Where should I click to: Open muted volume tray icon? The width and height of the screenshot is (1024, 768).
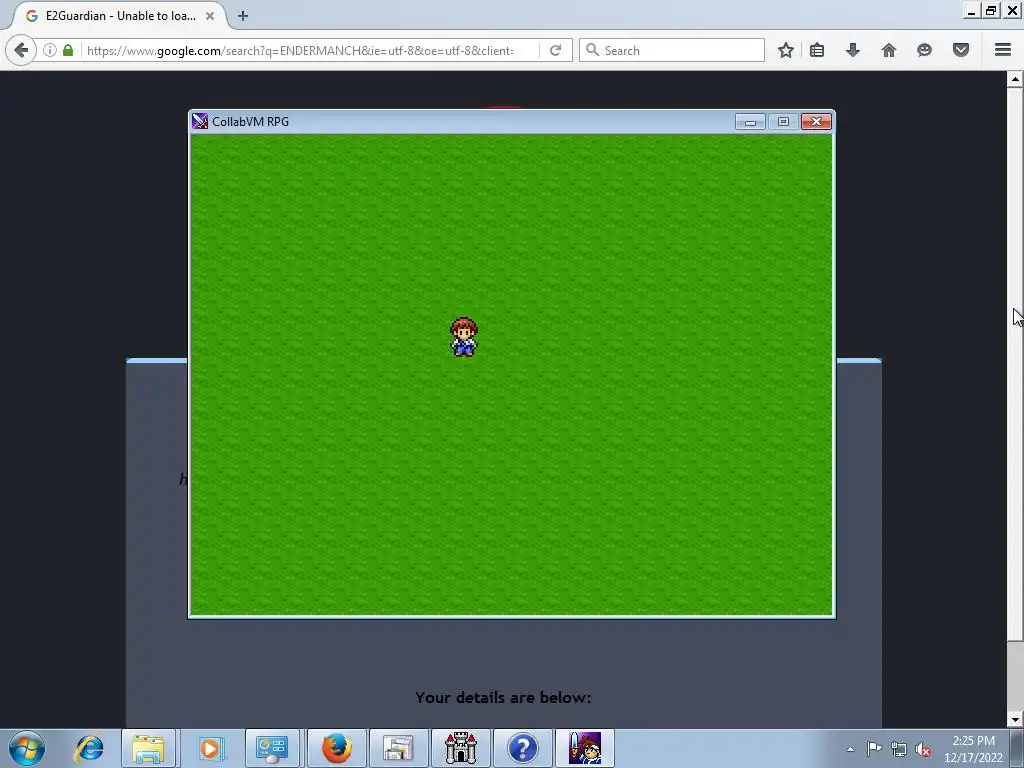point(923,750)
